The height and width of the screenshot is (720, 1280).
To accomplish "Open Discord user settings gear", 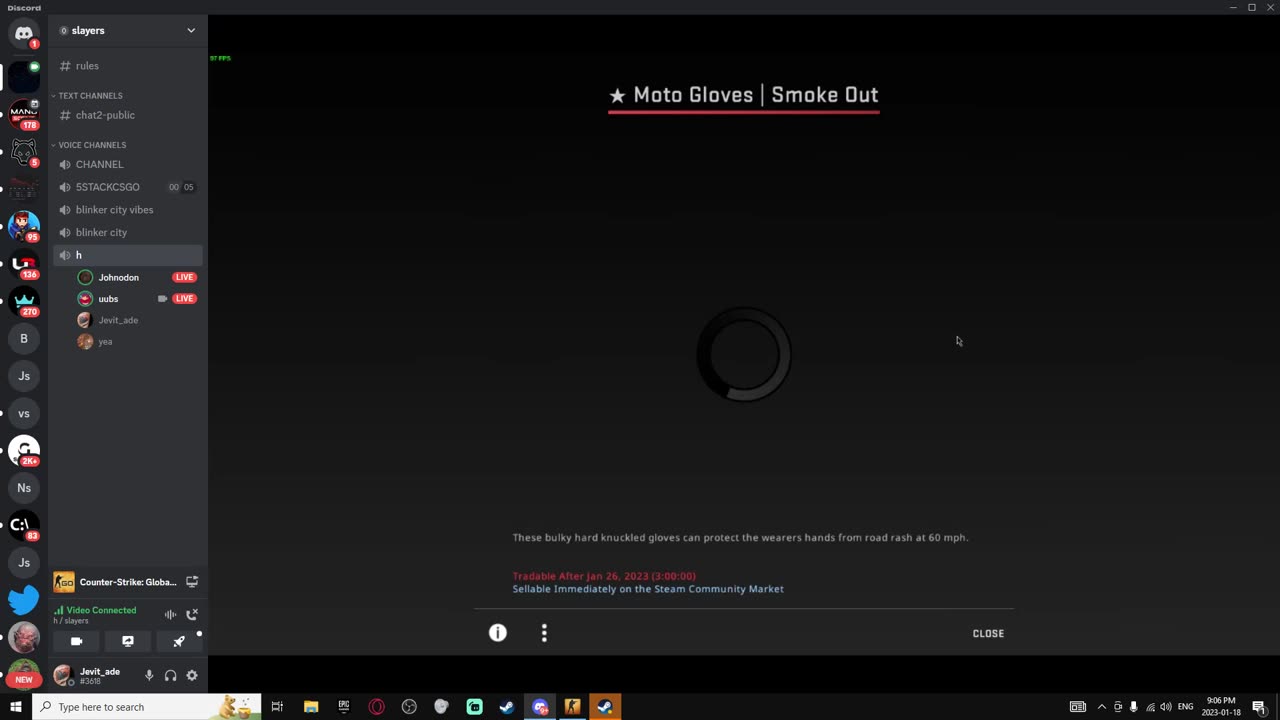I will coord(192,676).
